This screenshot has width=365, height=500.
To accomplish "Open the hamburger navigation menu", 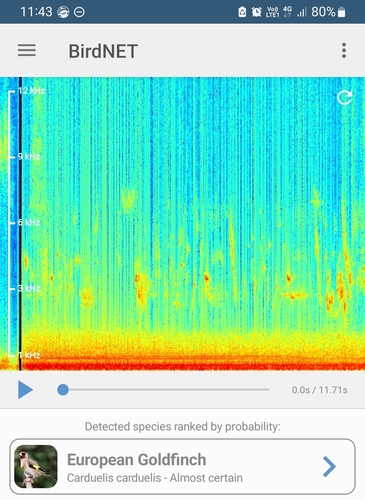I will [27, 51].
